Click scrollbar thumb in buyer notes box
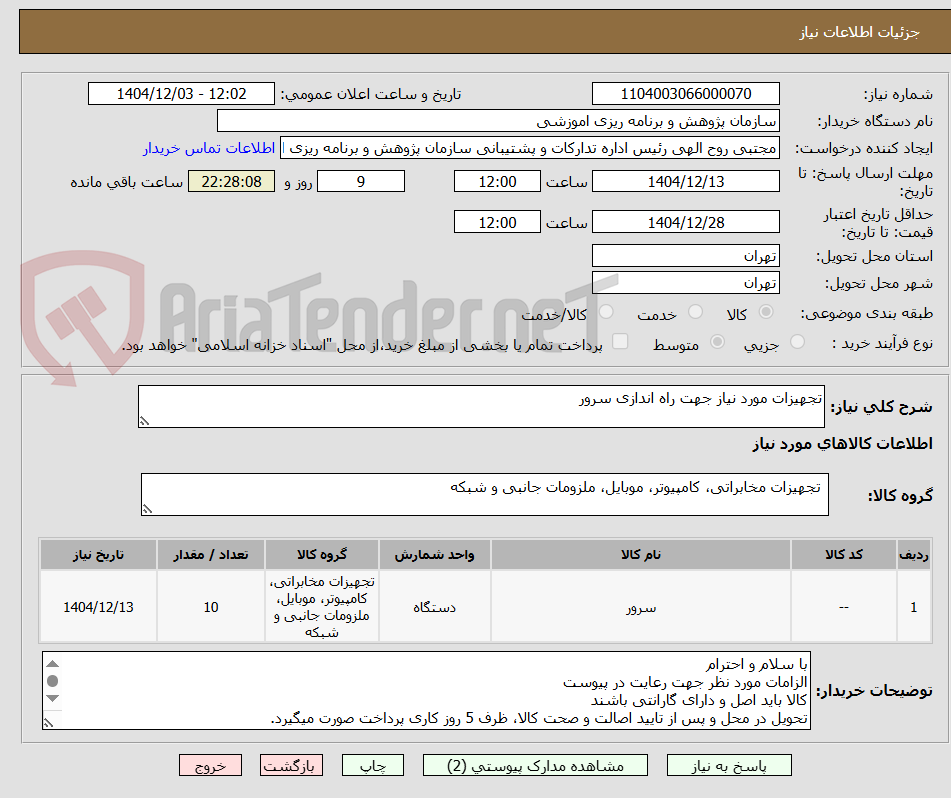Viewport: 951px width, 798px height. [53, 681]
